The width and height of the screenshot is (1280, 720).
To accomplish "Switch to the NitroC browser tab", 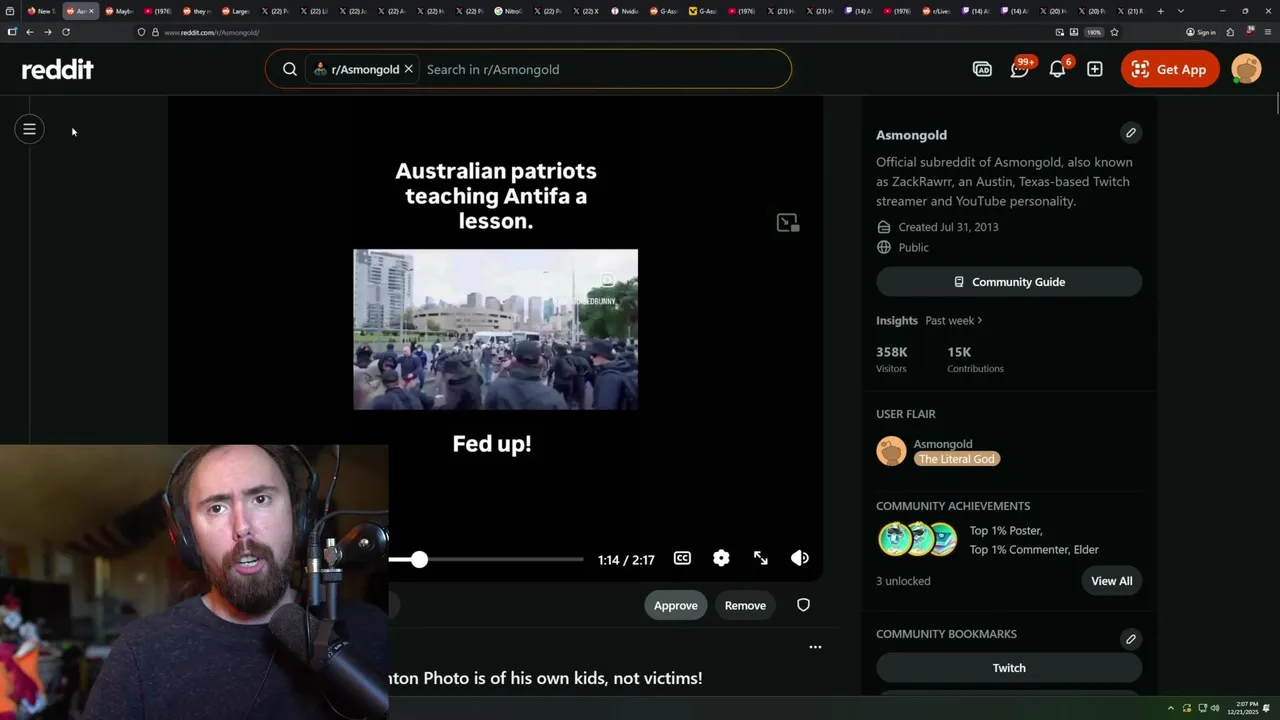I will pos(509,11).
